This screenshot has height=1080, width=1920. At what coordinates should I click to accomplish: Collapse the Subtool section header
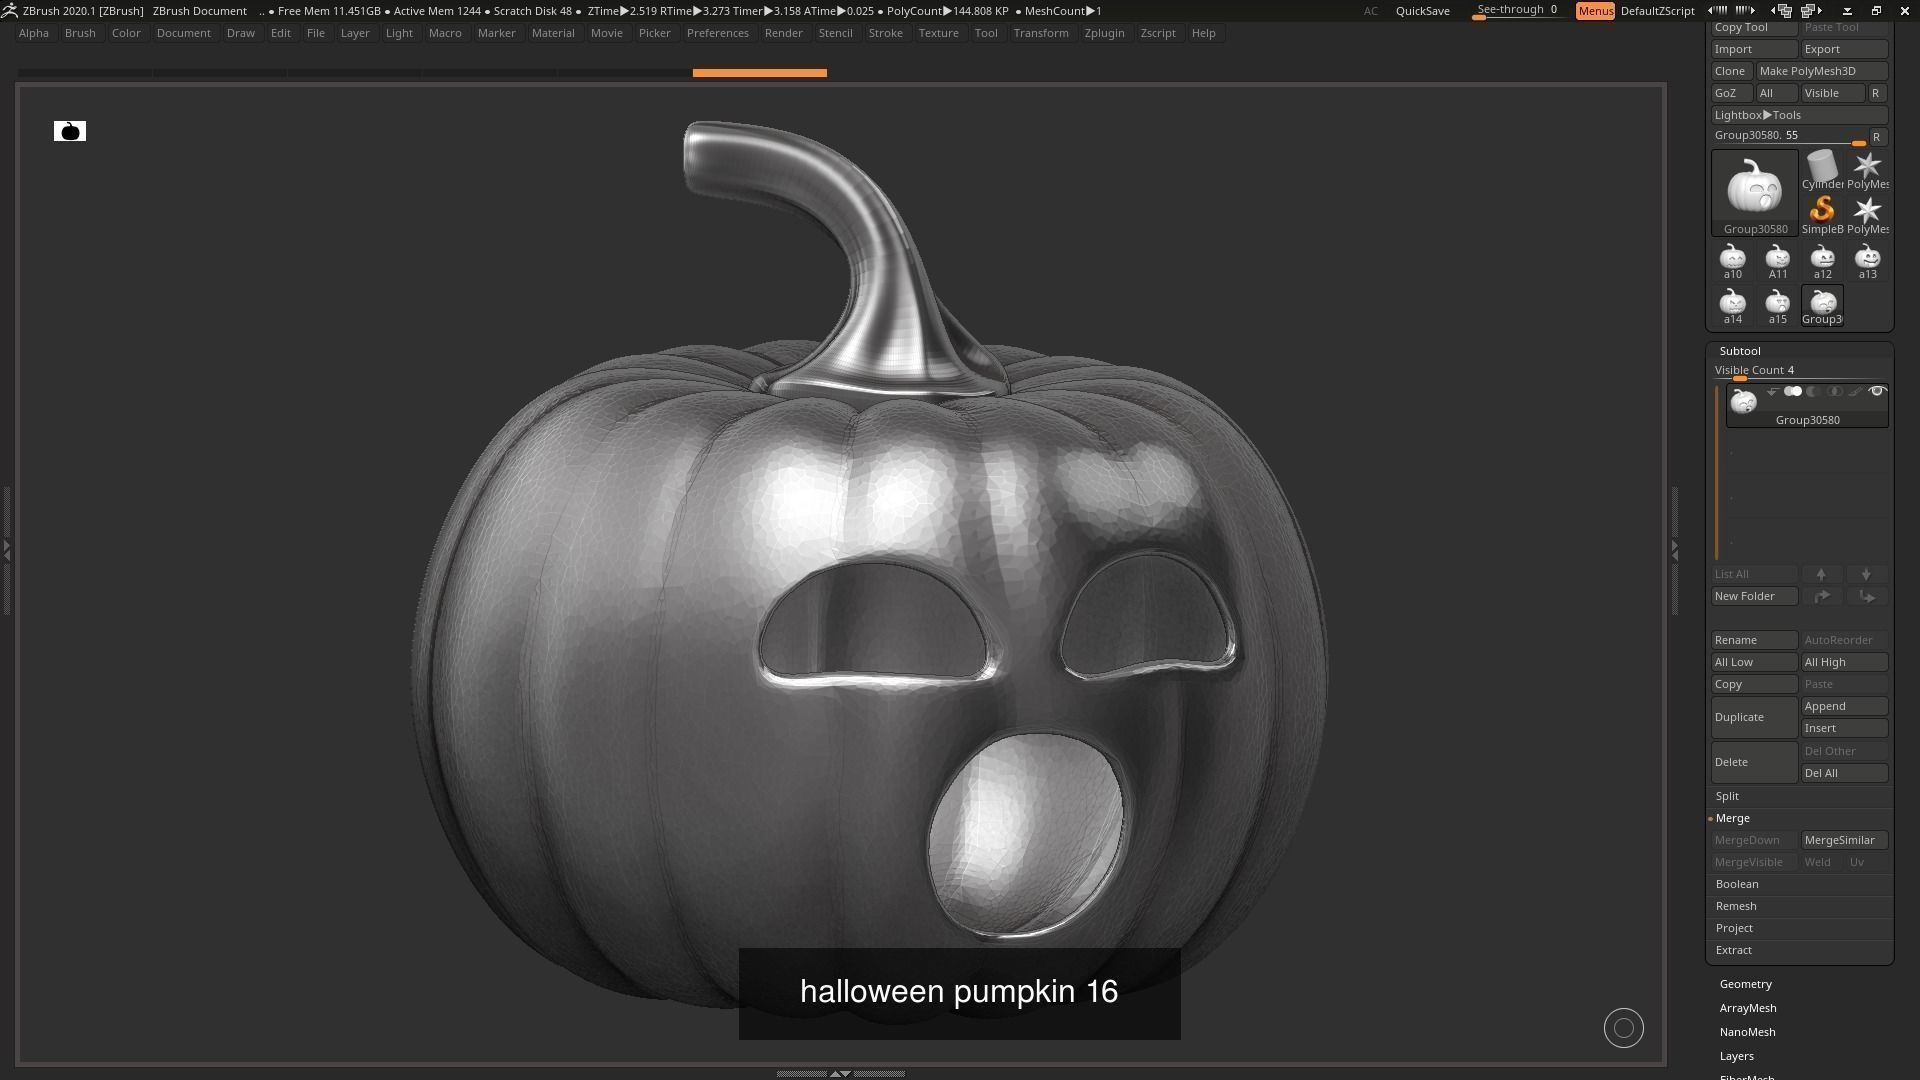click(x=1740, y=351)
